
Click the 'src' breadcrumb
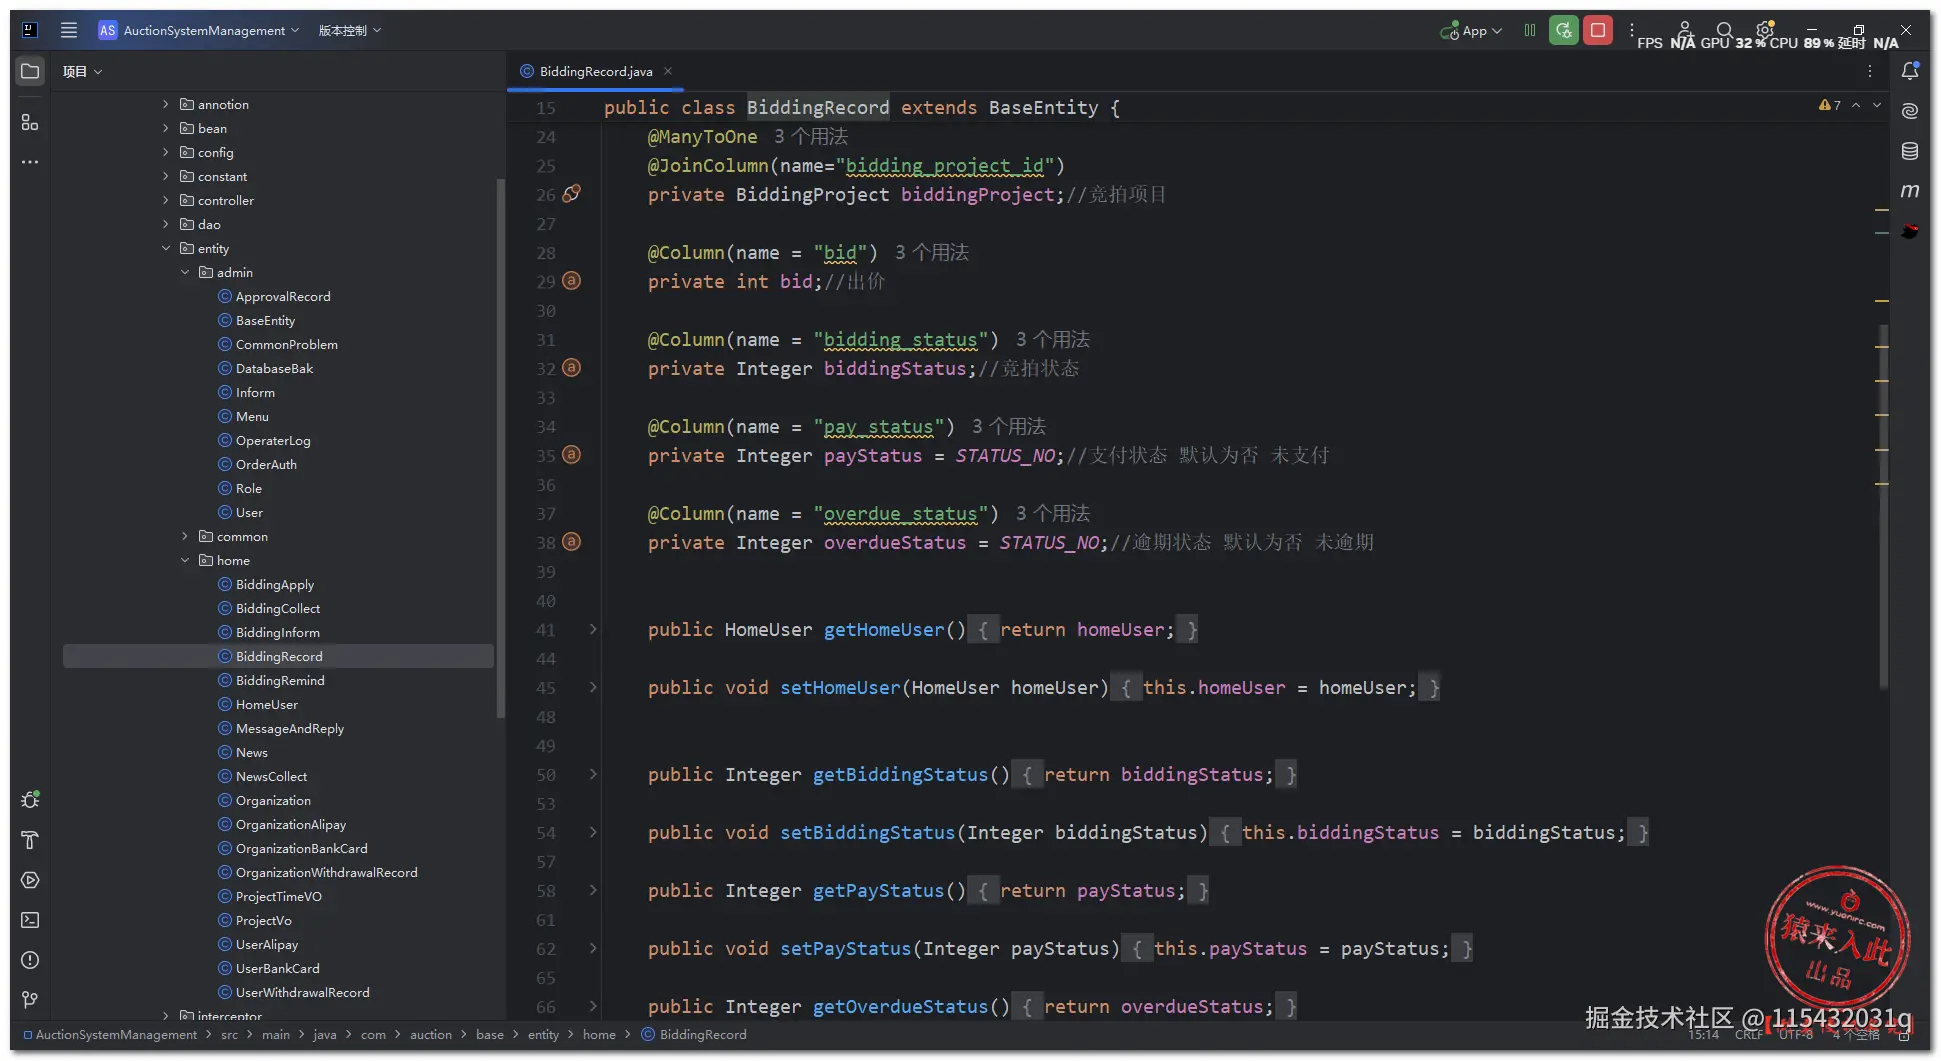click(229, 1035)
